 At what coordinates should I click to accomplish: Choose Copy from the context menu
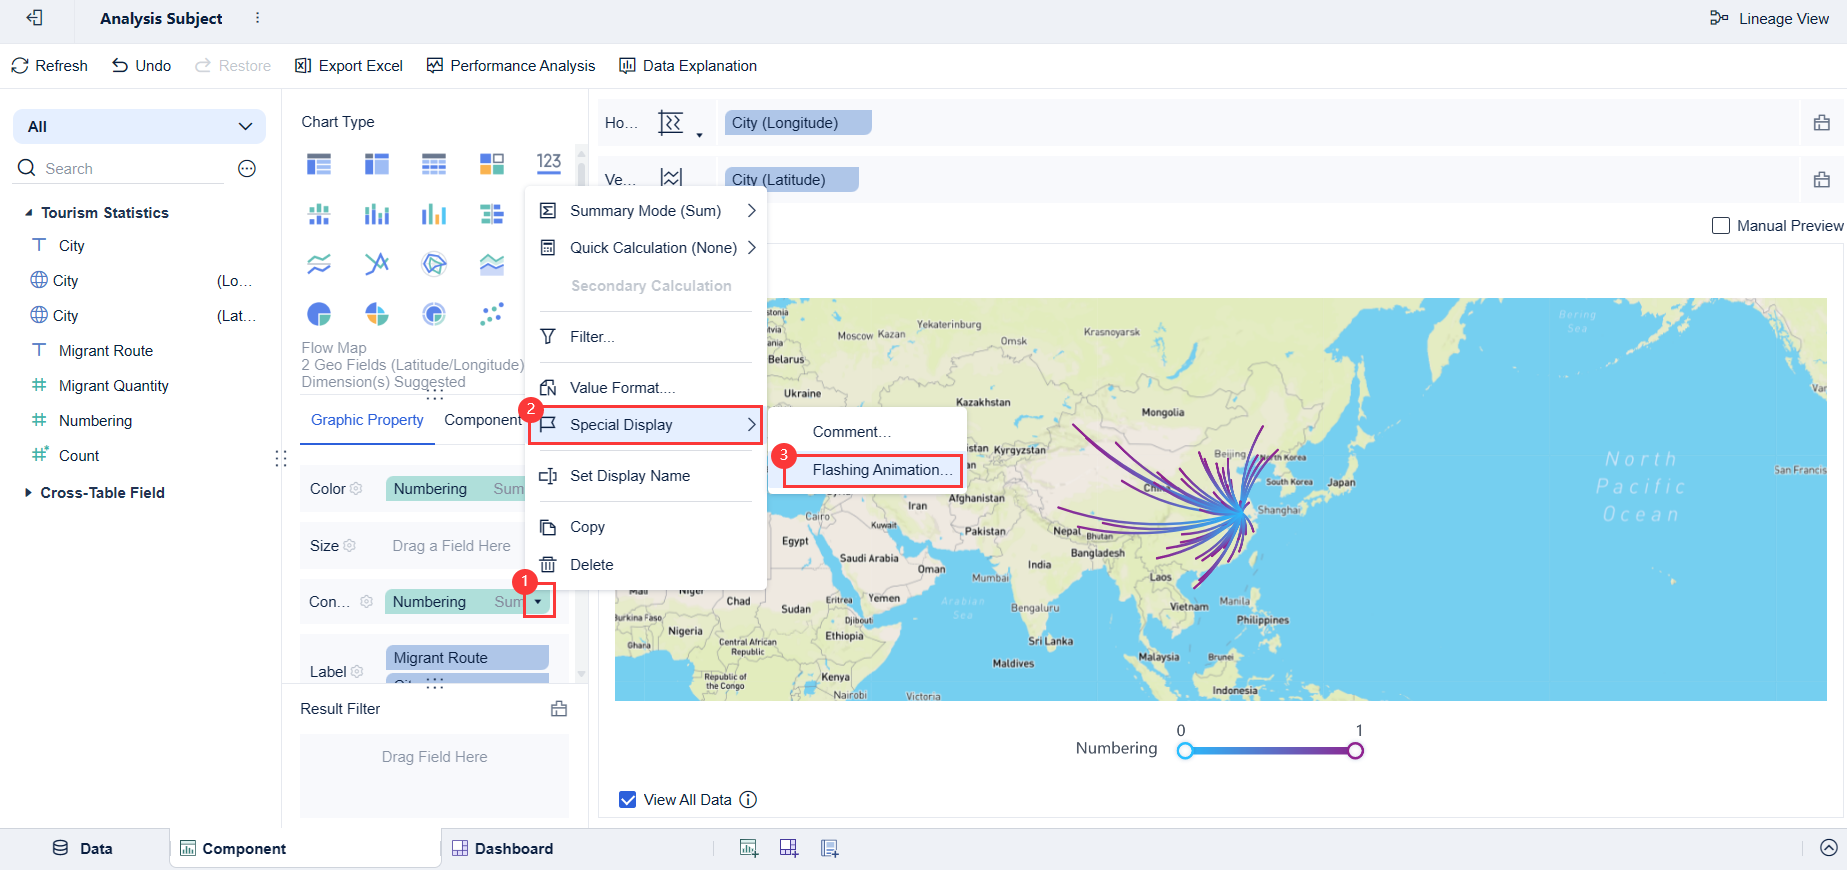click(x=647, y=527)
